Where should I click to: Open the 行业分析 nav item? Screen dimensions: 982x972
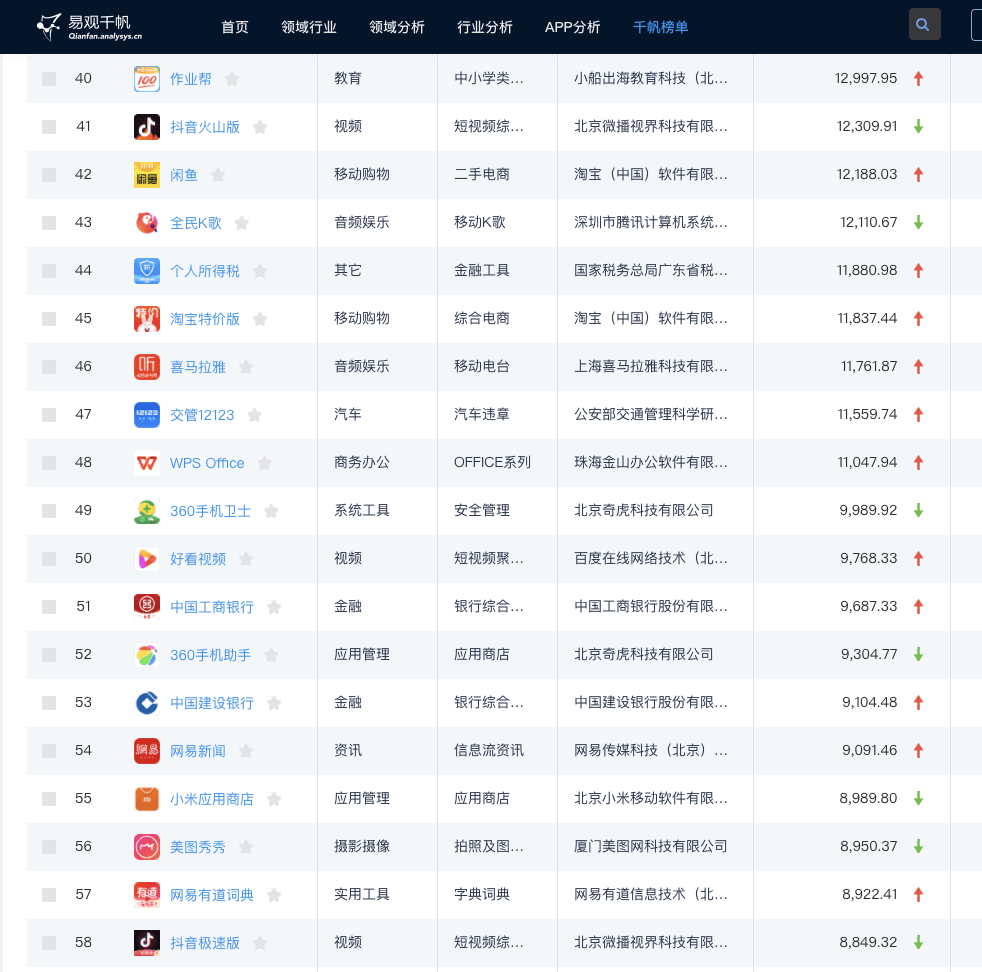tap(485, 27)
